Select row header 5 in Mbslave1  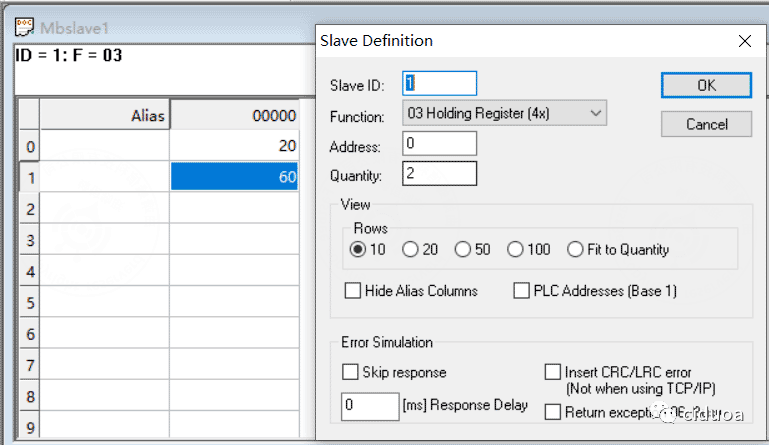30,303
